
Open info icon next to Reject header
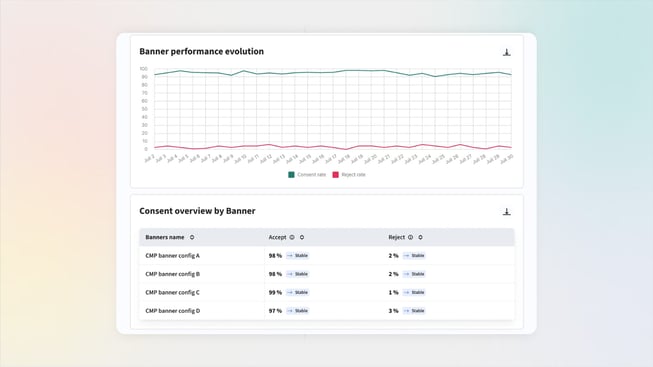coord(410,237)
